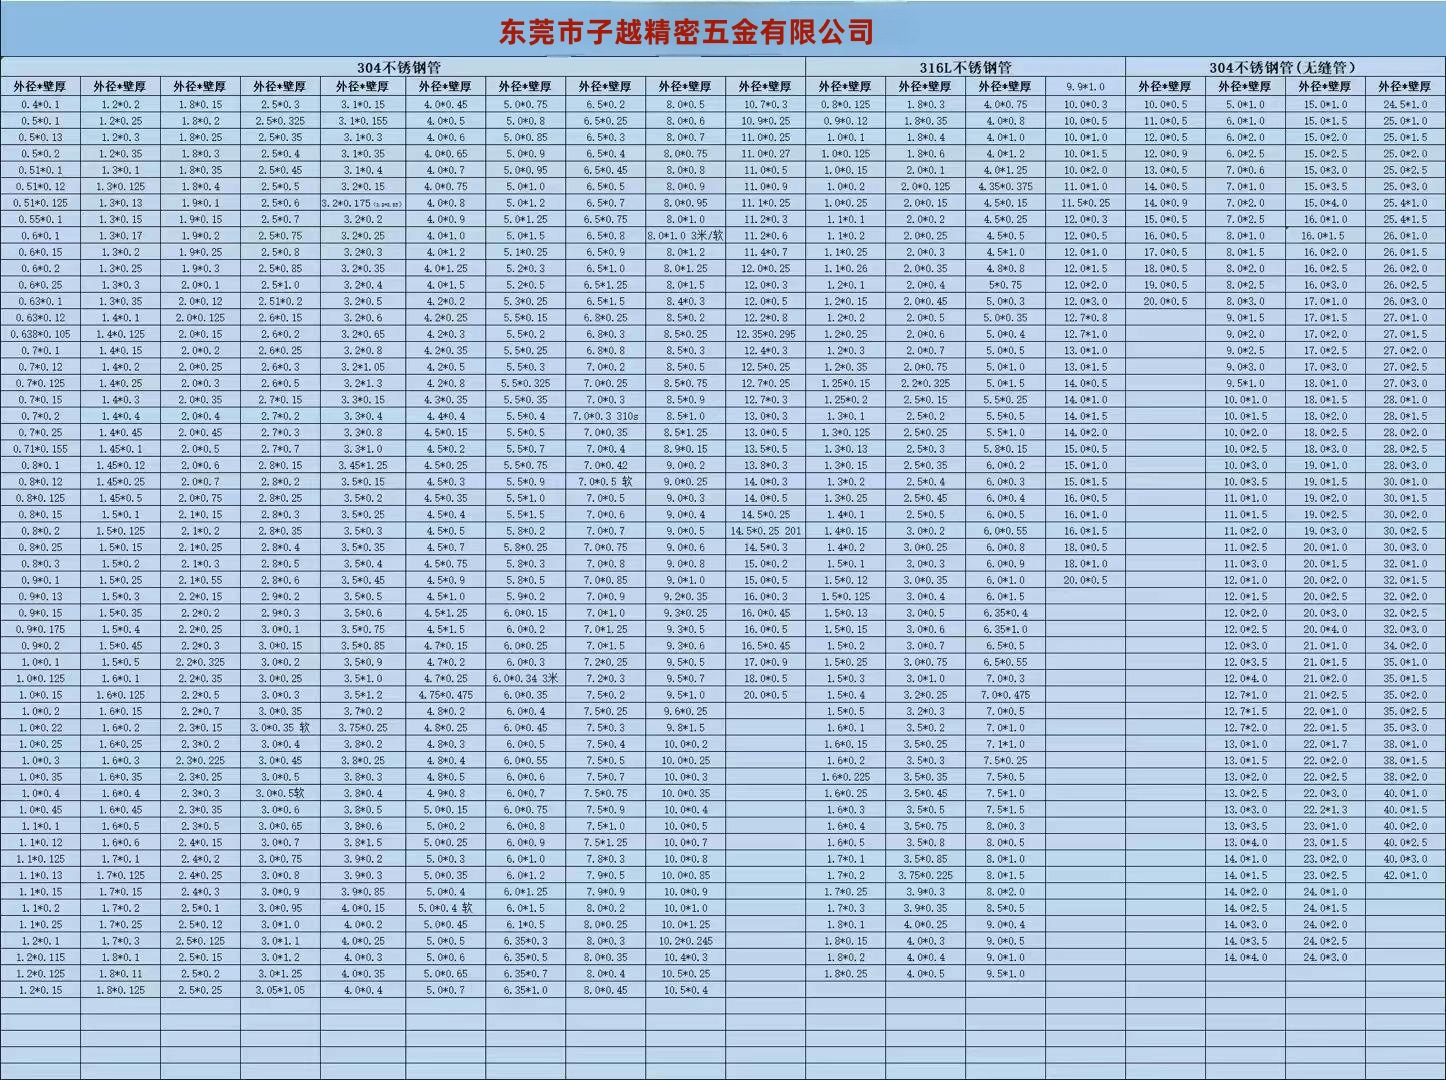Click the 5.0*0.4 软 cell
Viewport: 1446px width, 1080px height.
pos(444,908)
